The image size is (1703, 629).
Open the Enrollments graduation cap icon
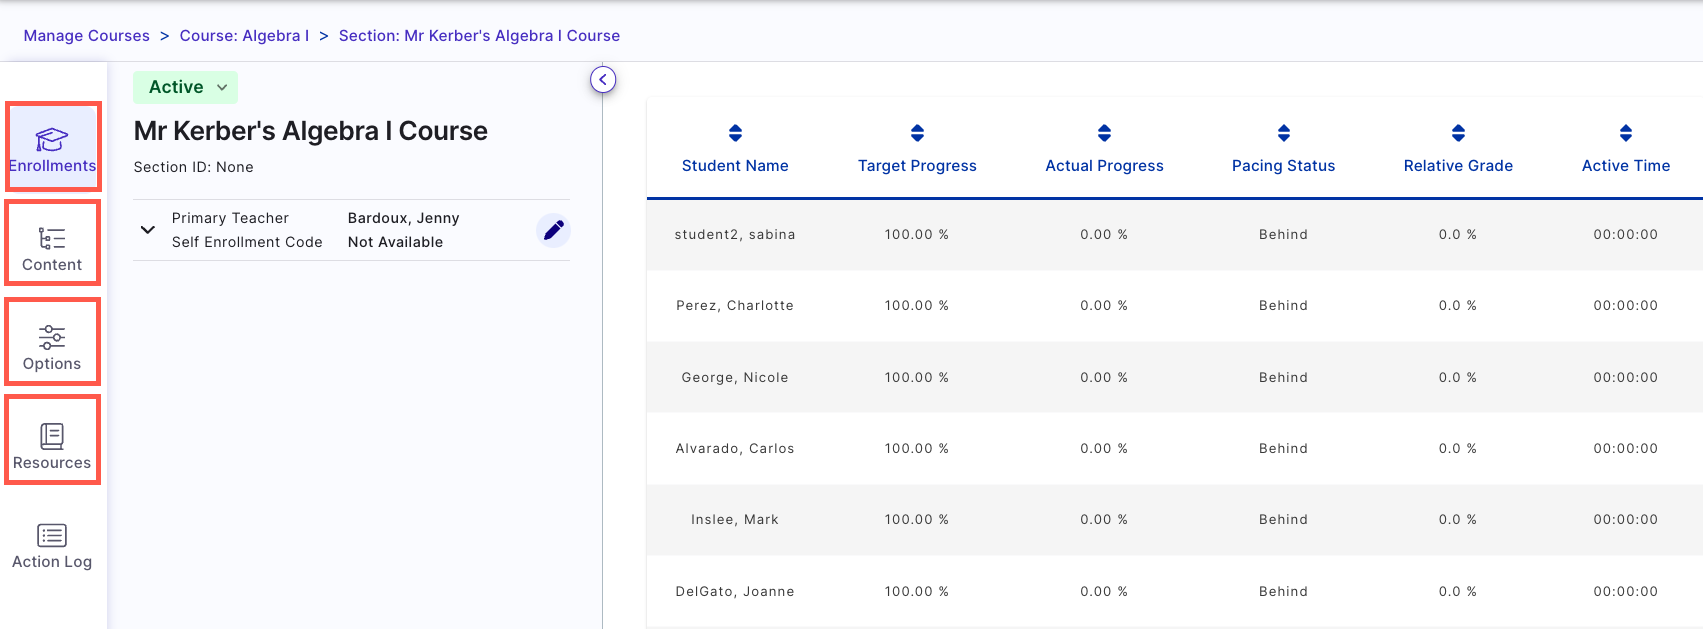[x=52, y=139]
